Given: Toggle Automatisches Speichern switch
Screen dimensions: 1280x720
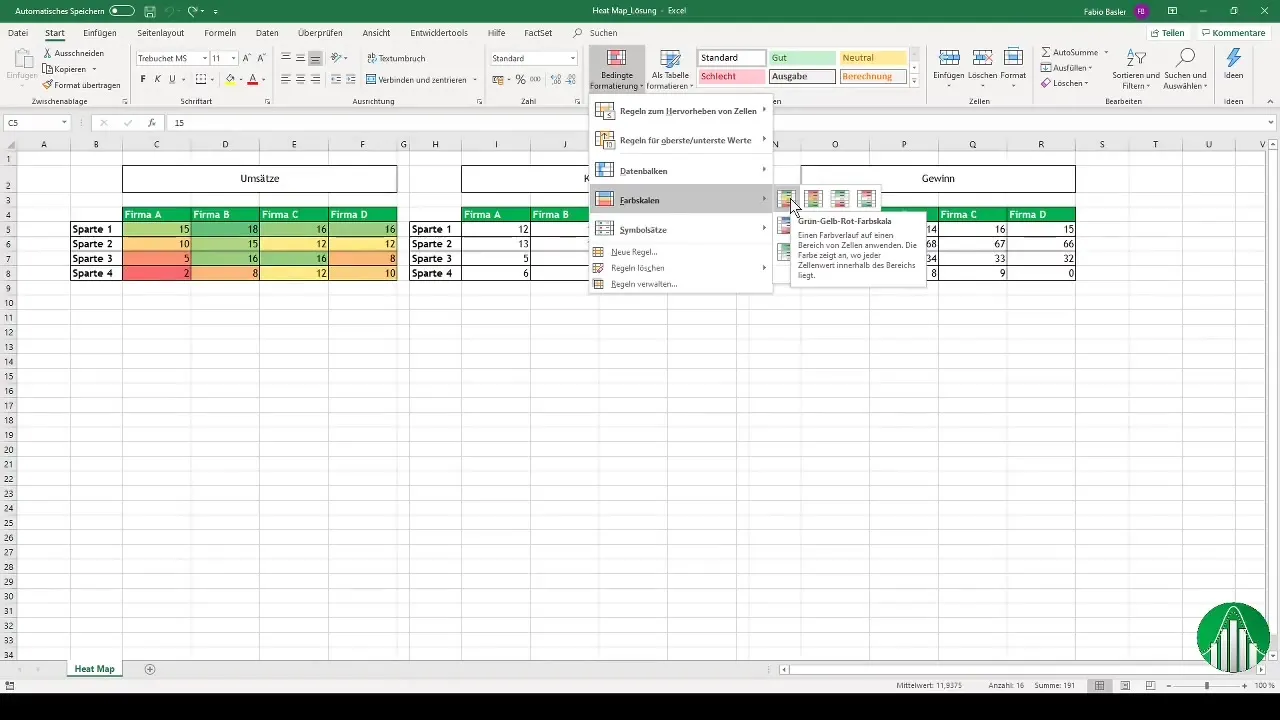Looking at the screenshot, I should (x=122, y=10).
